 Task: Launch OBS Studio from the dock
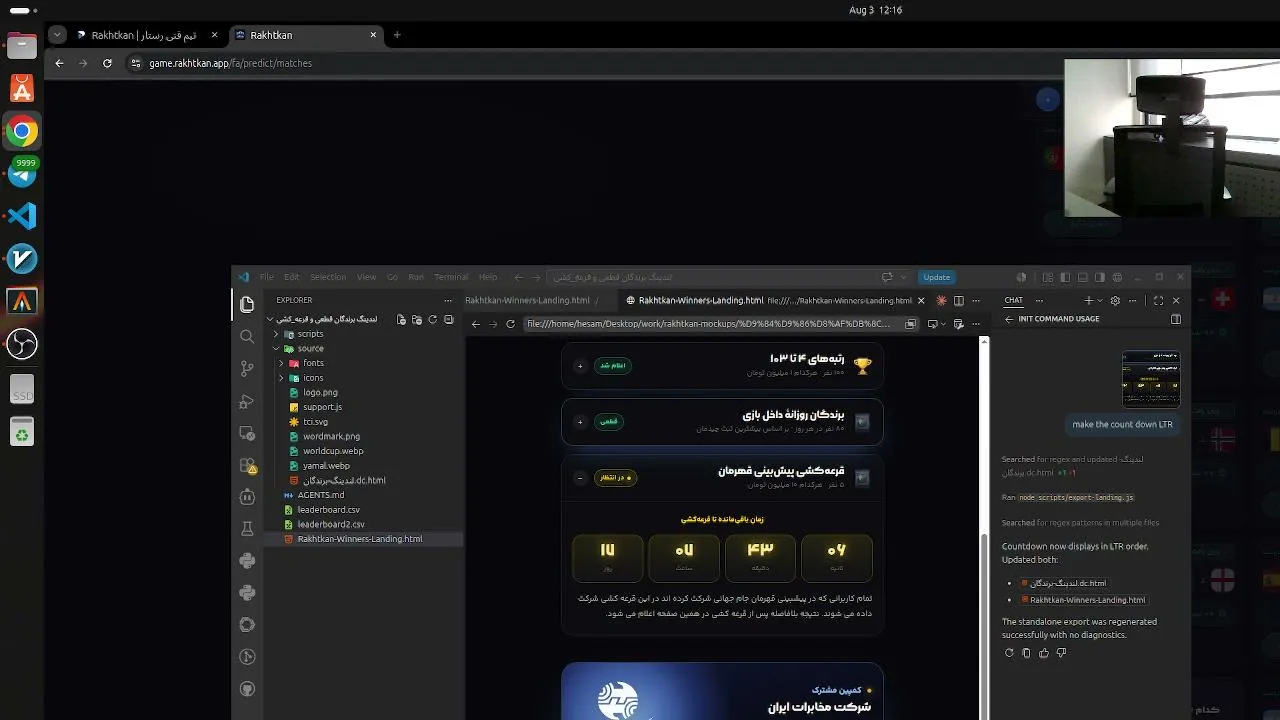tap(22, 345)
